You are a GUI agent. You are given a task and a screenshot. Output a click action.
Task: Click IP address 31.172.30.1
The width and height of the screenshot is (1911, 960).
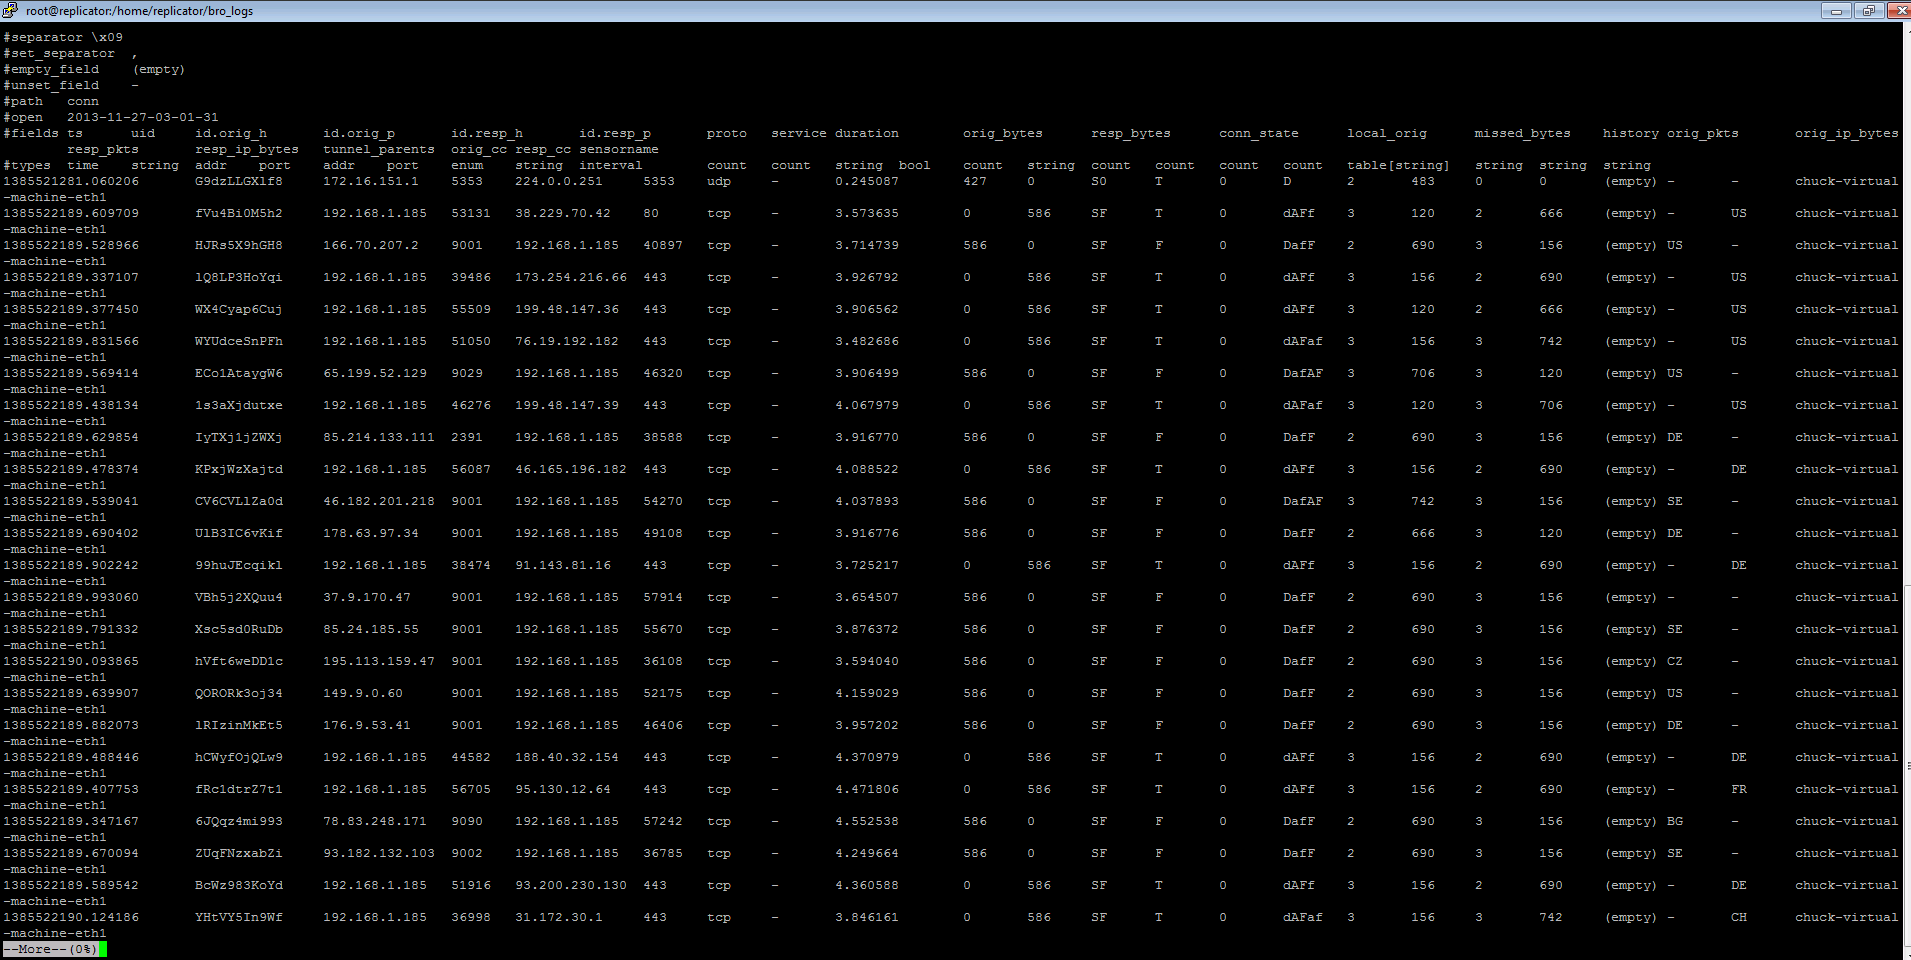(x=559, y=918)
